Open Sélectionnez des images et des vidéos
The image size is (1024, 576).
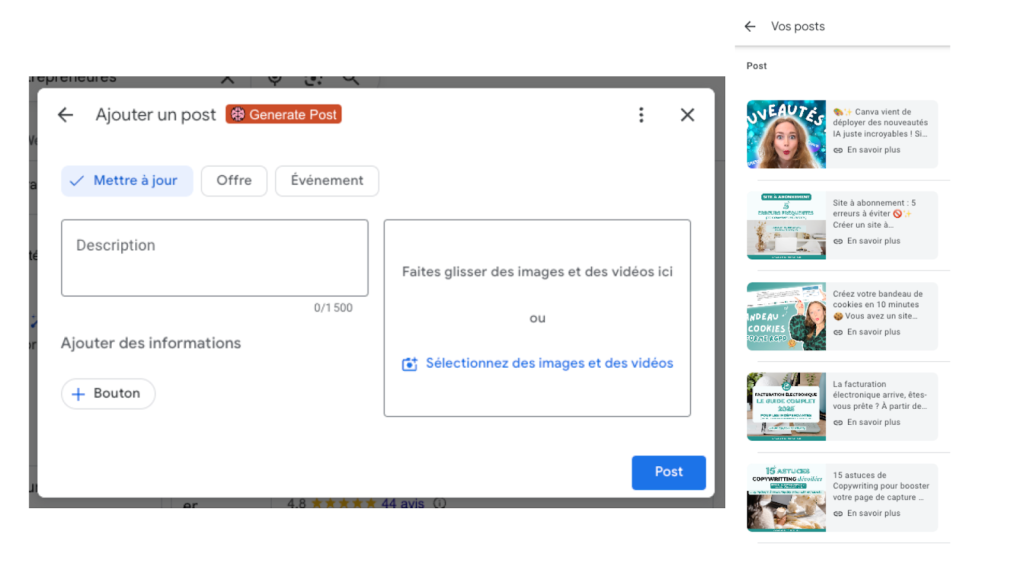pos(550,364)
